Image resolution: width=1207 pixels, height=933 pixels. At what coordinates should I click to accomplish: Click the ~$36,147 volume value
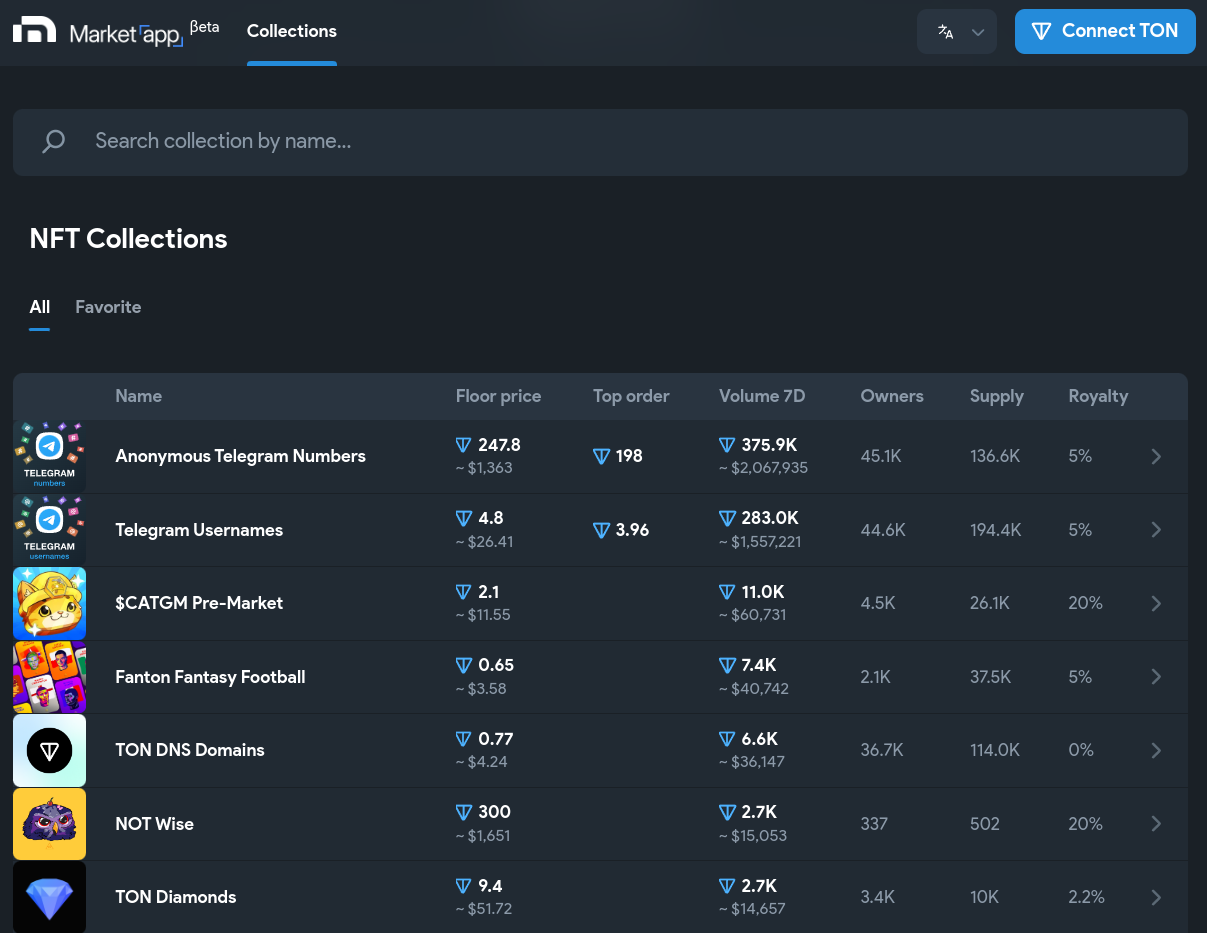[752, 762]
